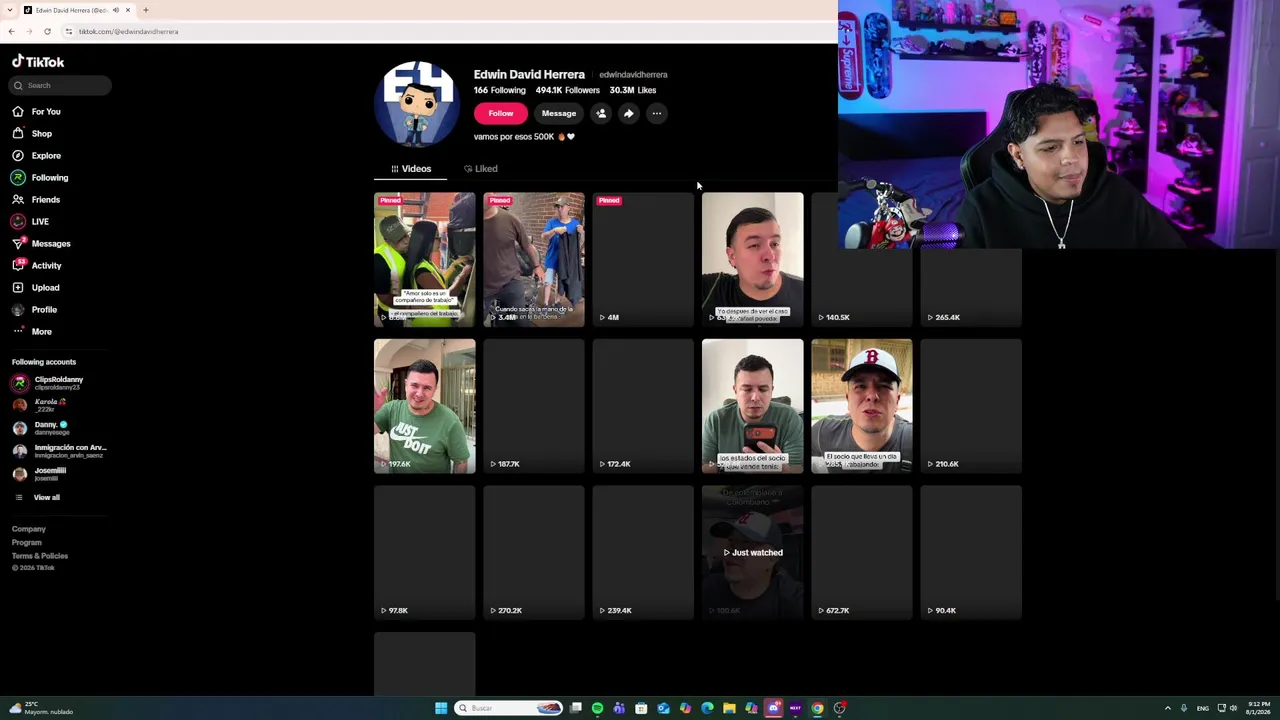The width and height of the screenshot is (1280, 720).
Task: Open Josemiliii followed account
Action: pos(40,474)
